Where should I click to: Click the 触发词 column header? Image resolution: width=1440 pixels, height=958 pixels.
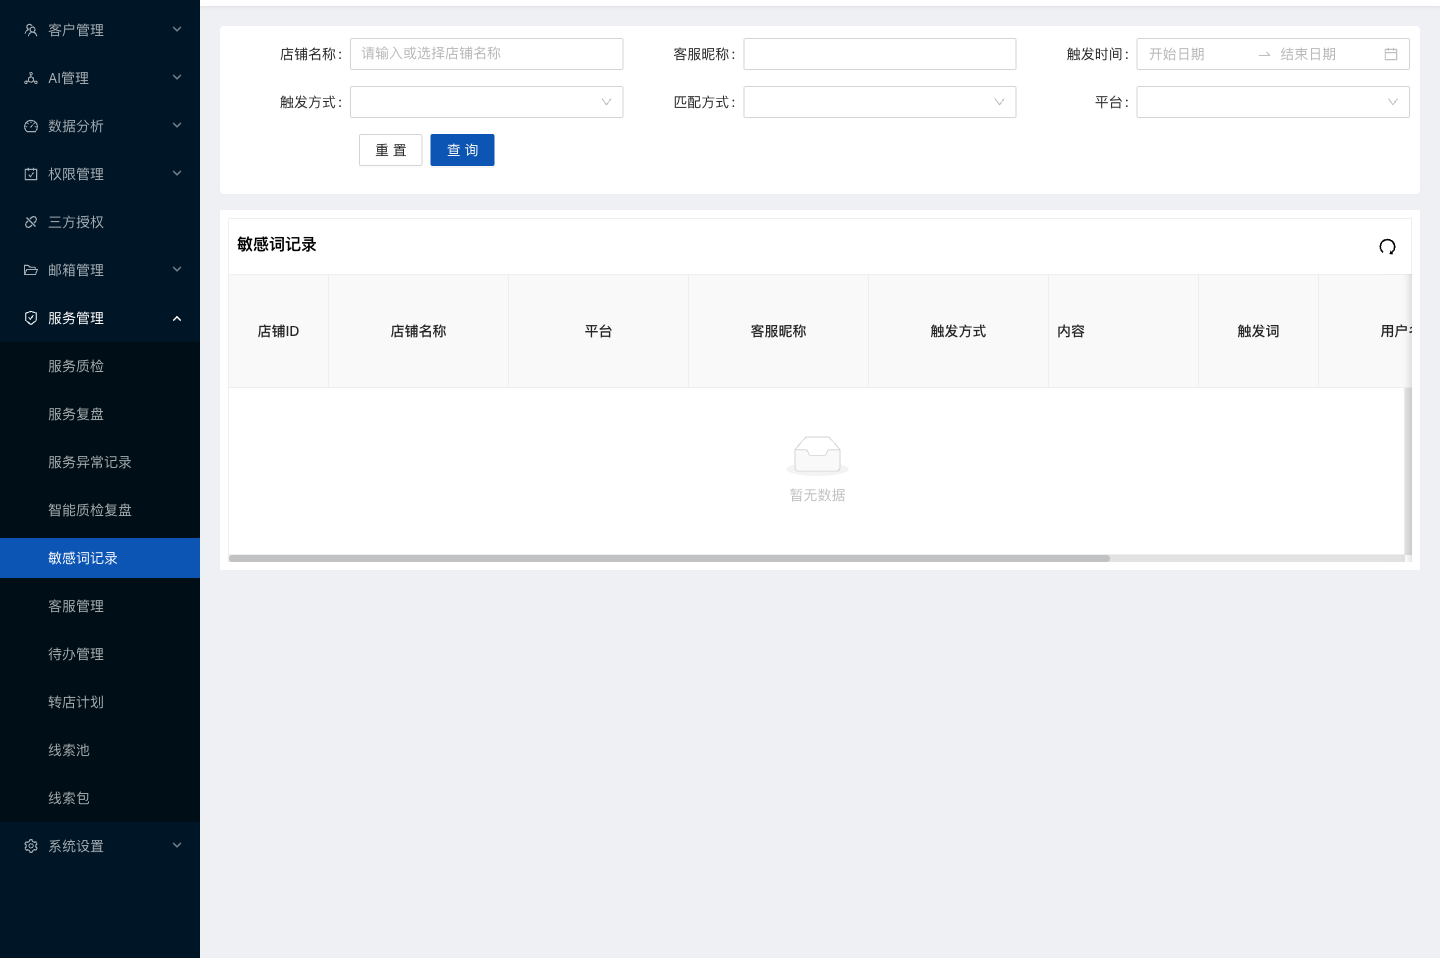tap(1258, 331)
